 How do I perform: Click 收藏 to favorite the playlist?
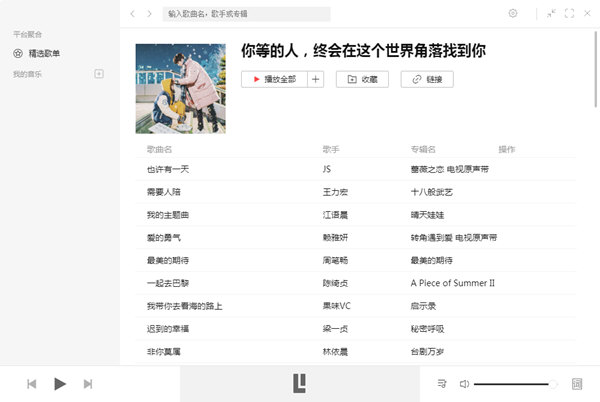(362, 79)
